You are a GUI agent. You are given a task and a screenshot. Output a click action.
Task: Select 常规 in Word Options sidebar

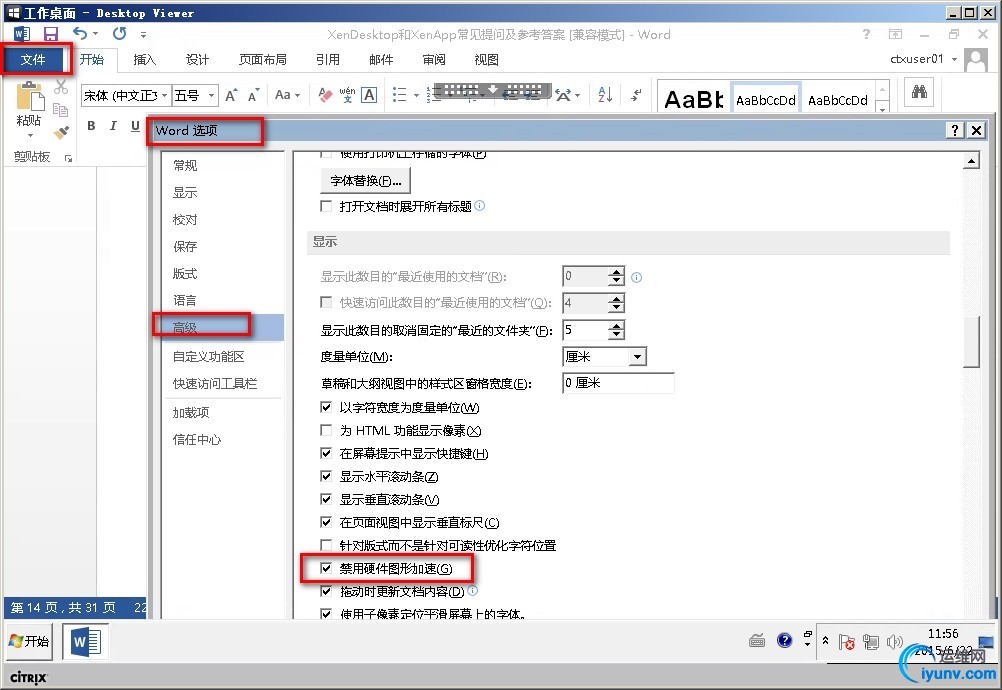pyautogui.click(x=221, y=165)
